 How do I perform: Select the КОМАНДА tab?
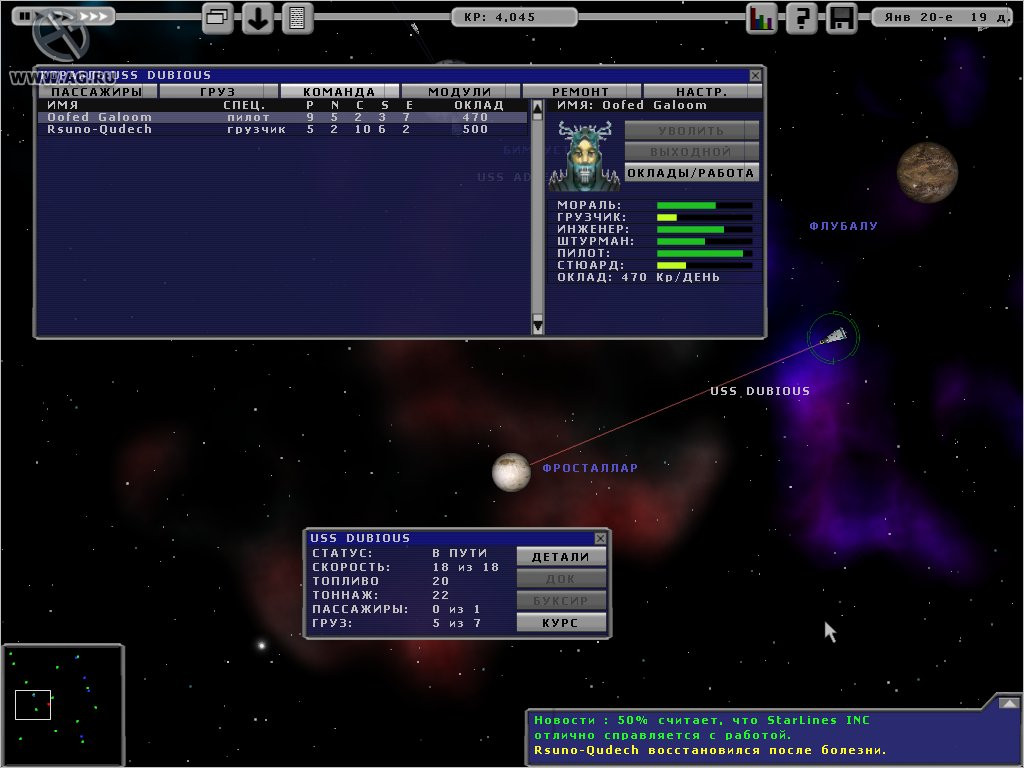339,91
